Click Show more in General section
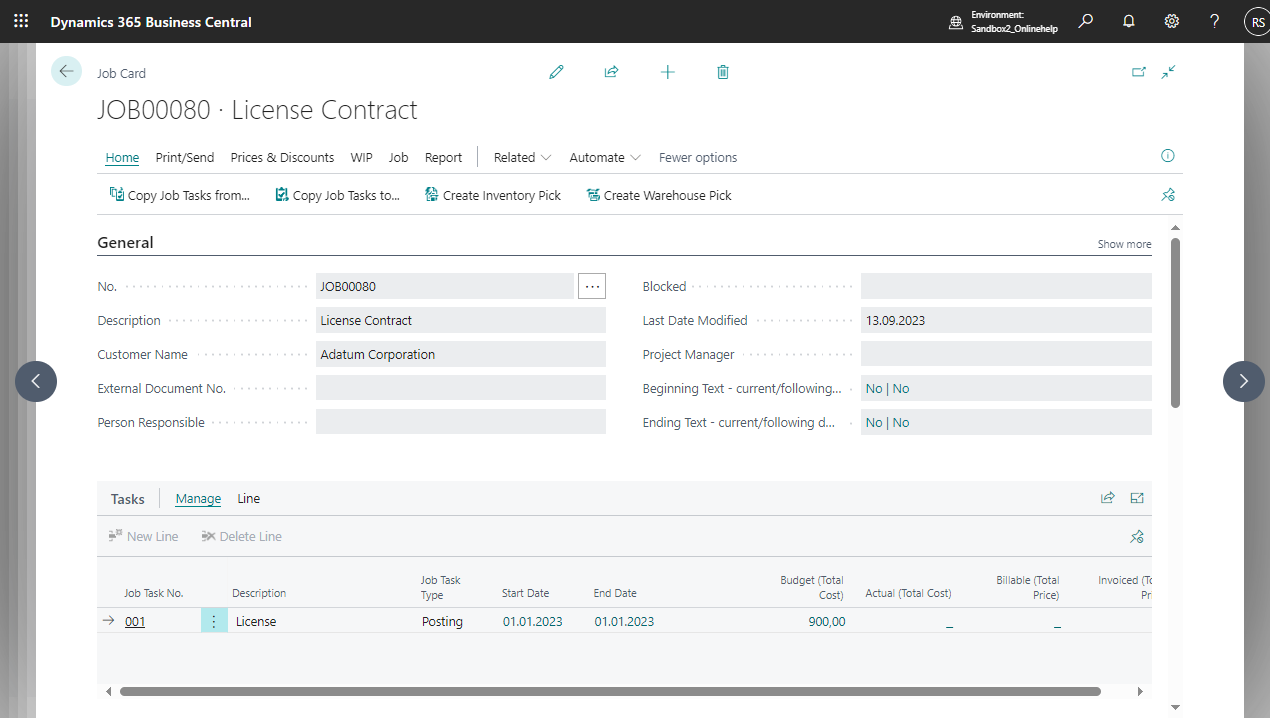The height and width of the screenshot is (718, 1270). pyautogui.click(x=1124, y=244)
